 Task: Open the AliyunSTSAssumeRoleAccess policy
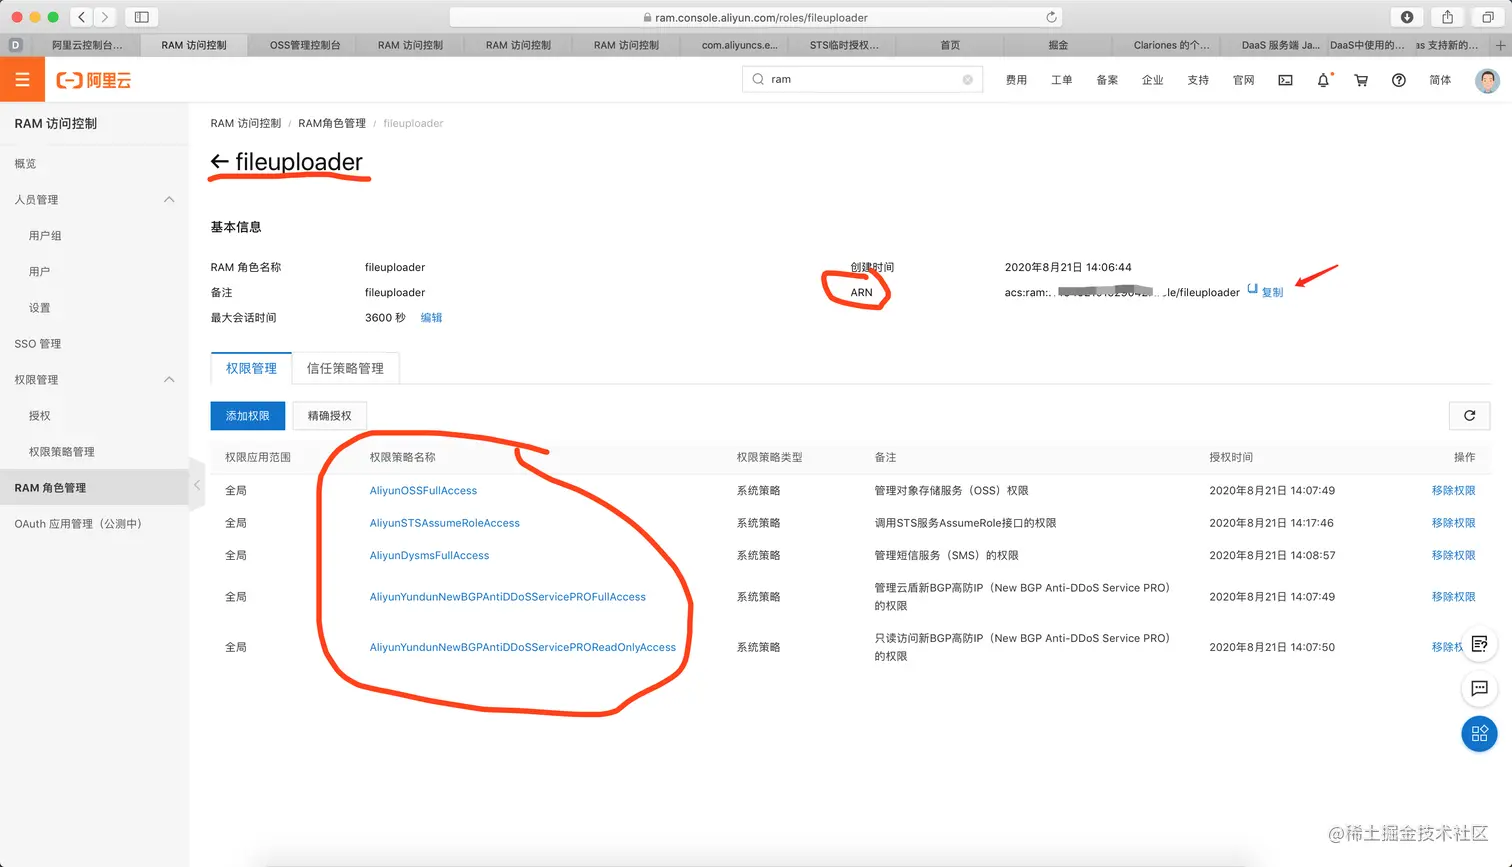coord(445,523)
